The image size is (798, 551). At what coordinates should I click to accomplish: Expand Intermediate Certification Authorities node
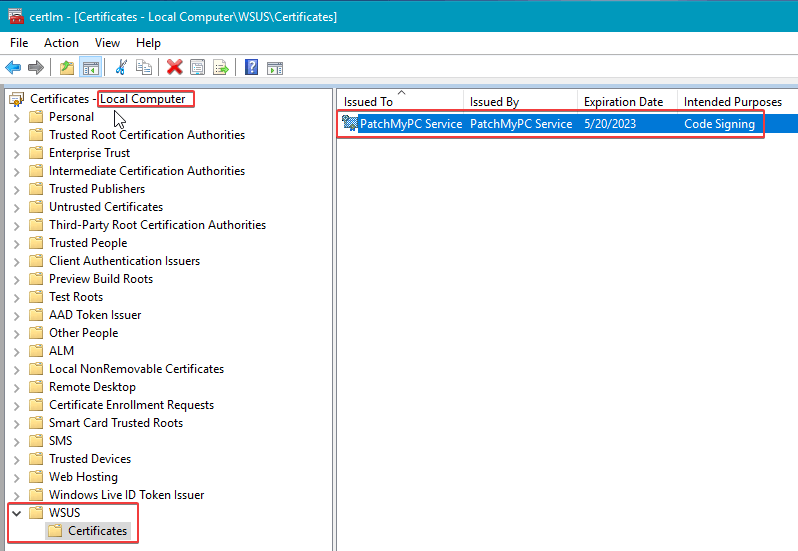tap(17, 172)
